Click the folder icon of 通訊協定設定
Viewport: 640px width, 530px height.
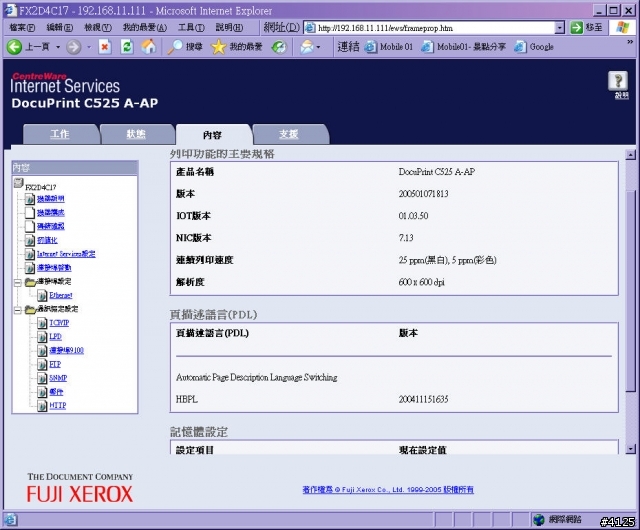[30, 310]
